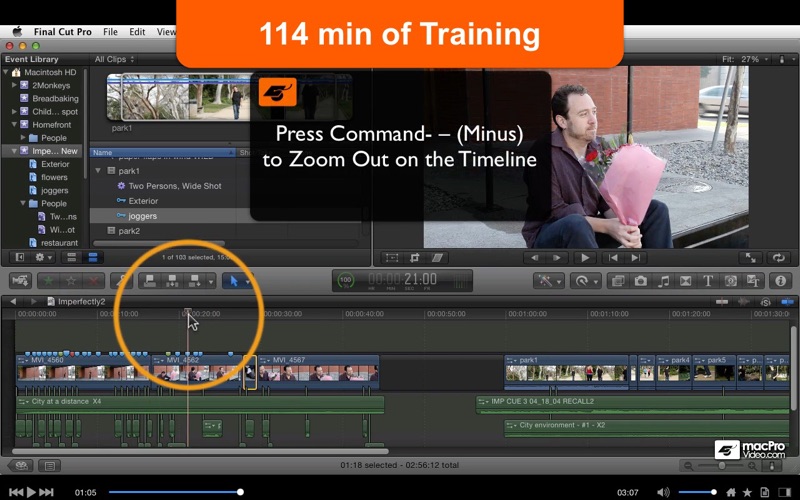Open the Generators browser
Viewport: 800px width, 500px height.
pos(730,281)
